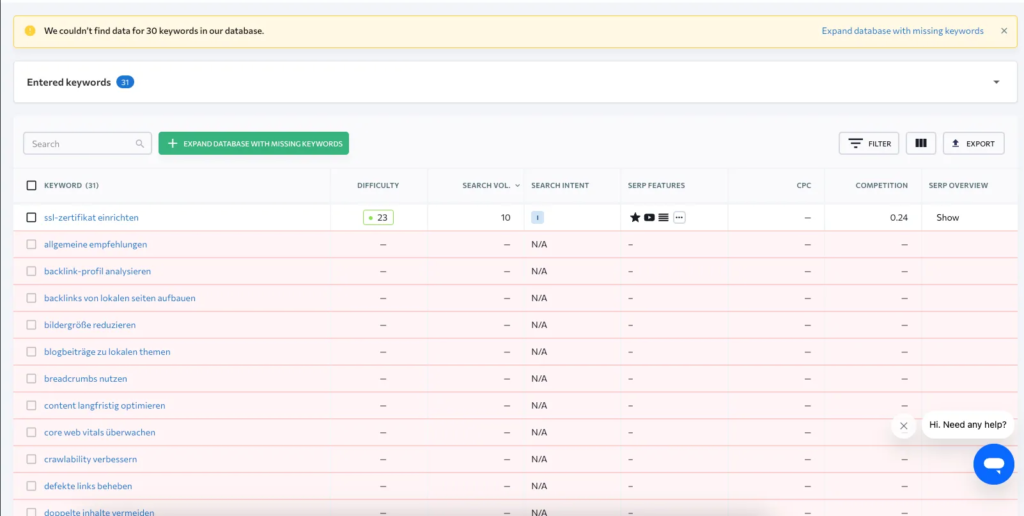Click the CPC column header

tap(803, 185)
